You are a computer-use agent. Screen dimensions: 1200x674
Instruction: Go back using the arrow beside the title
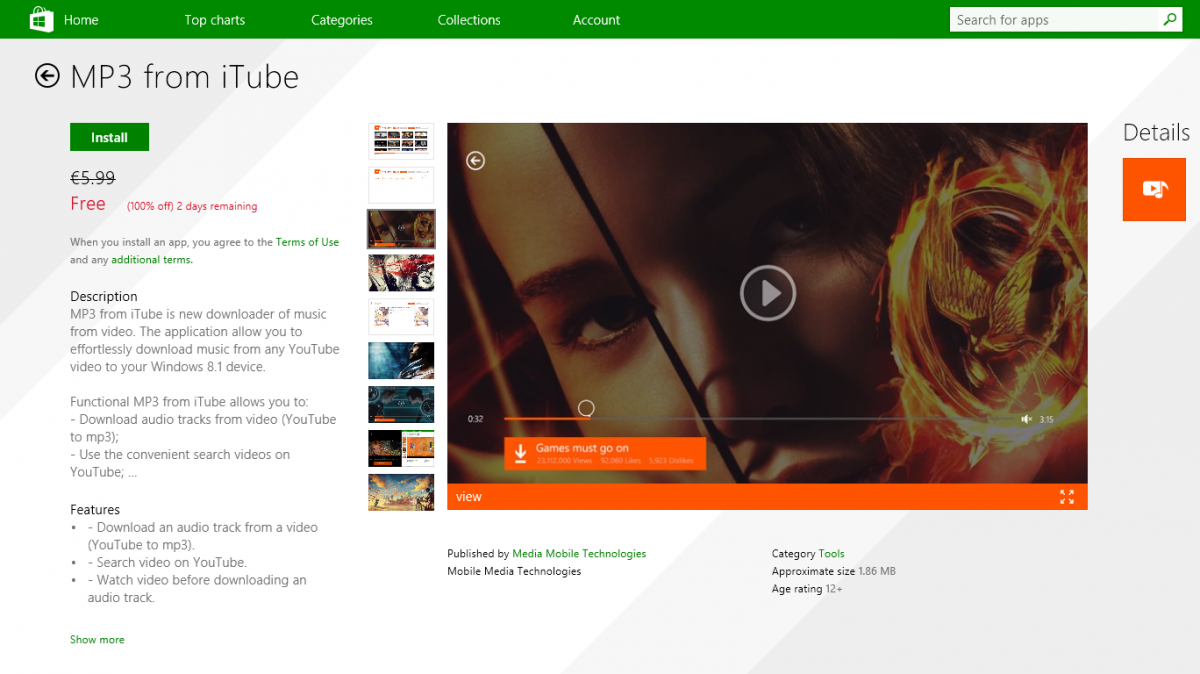coord(47,76)
